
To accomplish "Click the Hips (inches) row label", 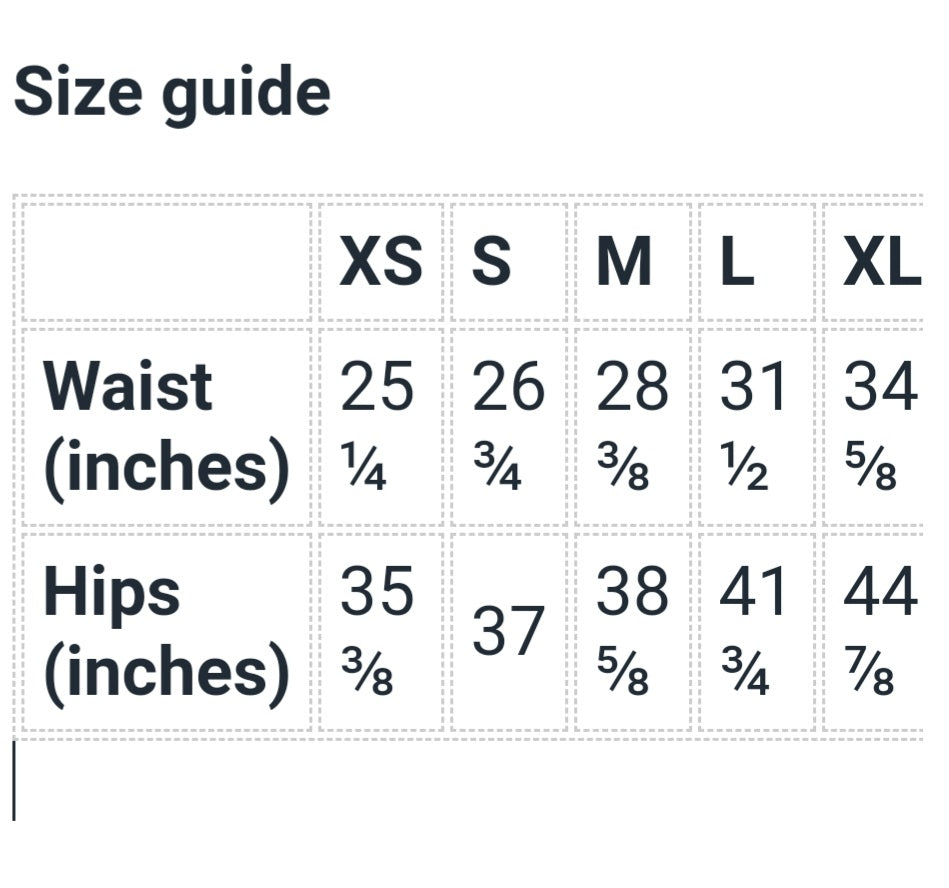I will point(167,632).
